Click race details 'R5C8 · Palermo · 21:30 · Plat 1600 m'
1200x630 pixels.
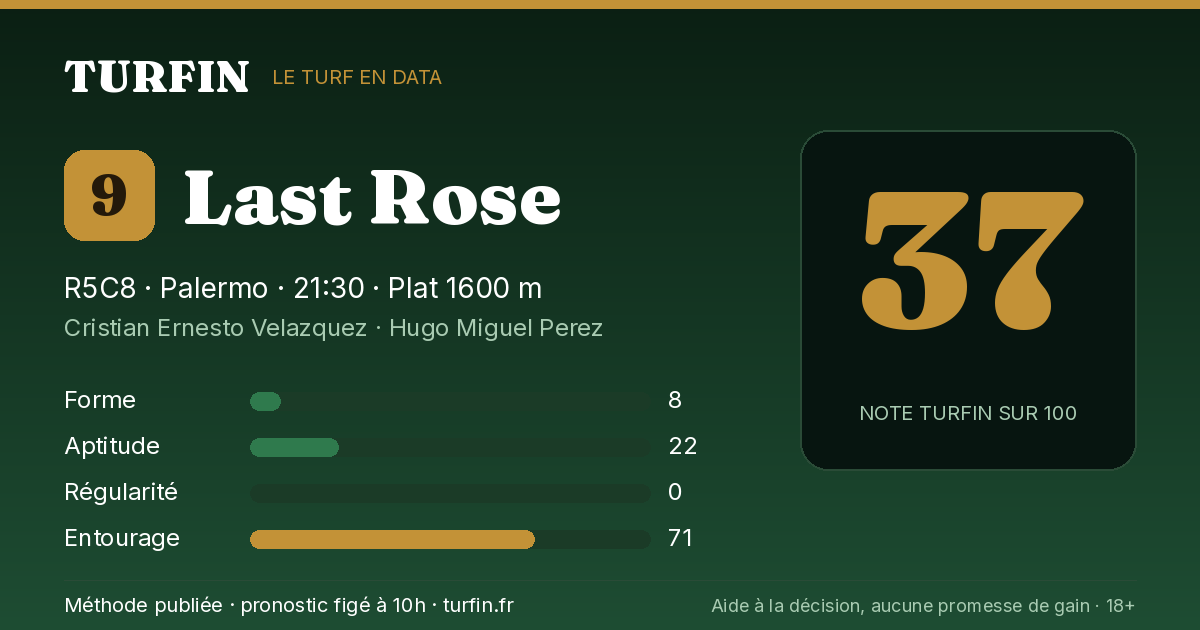(303, 288)
